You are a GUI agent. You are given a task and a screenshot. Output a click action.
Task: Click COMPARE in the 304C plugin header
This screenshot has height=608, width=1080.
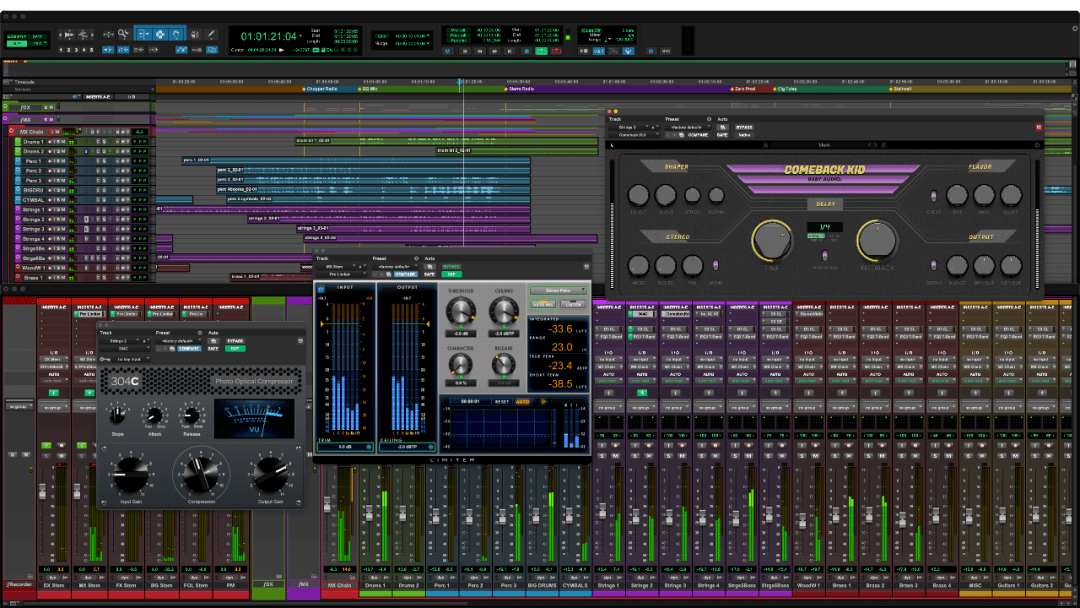[188, 348]
